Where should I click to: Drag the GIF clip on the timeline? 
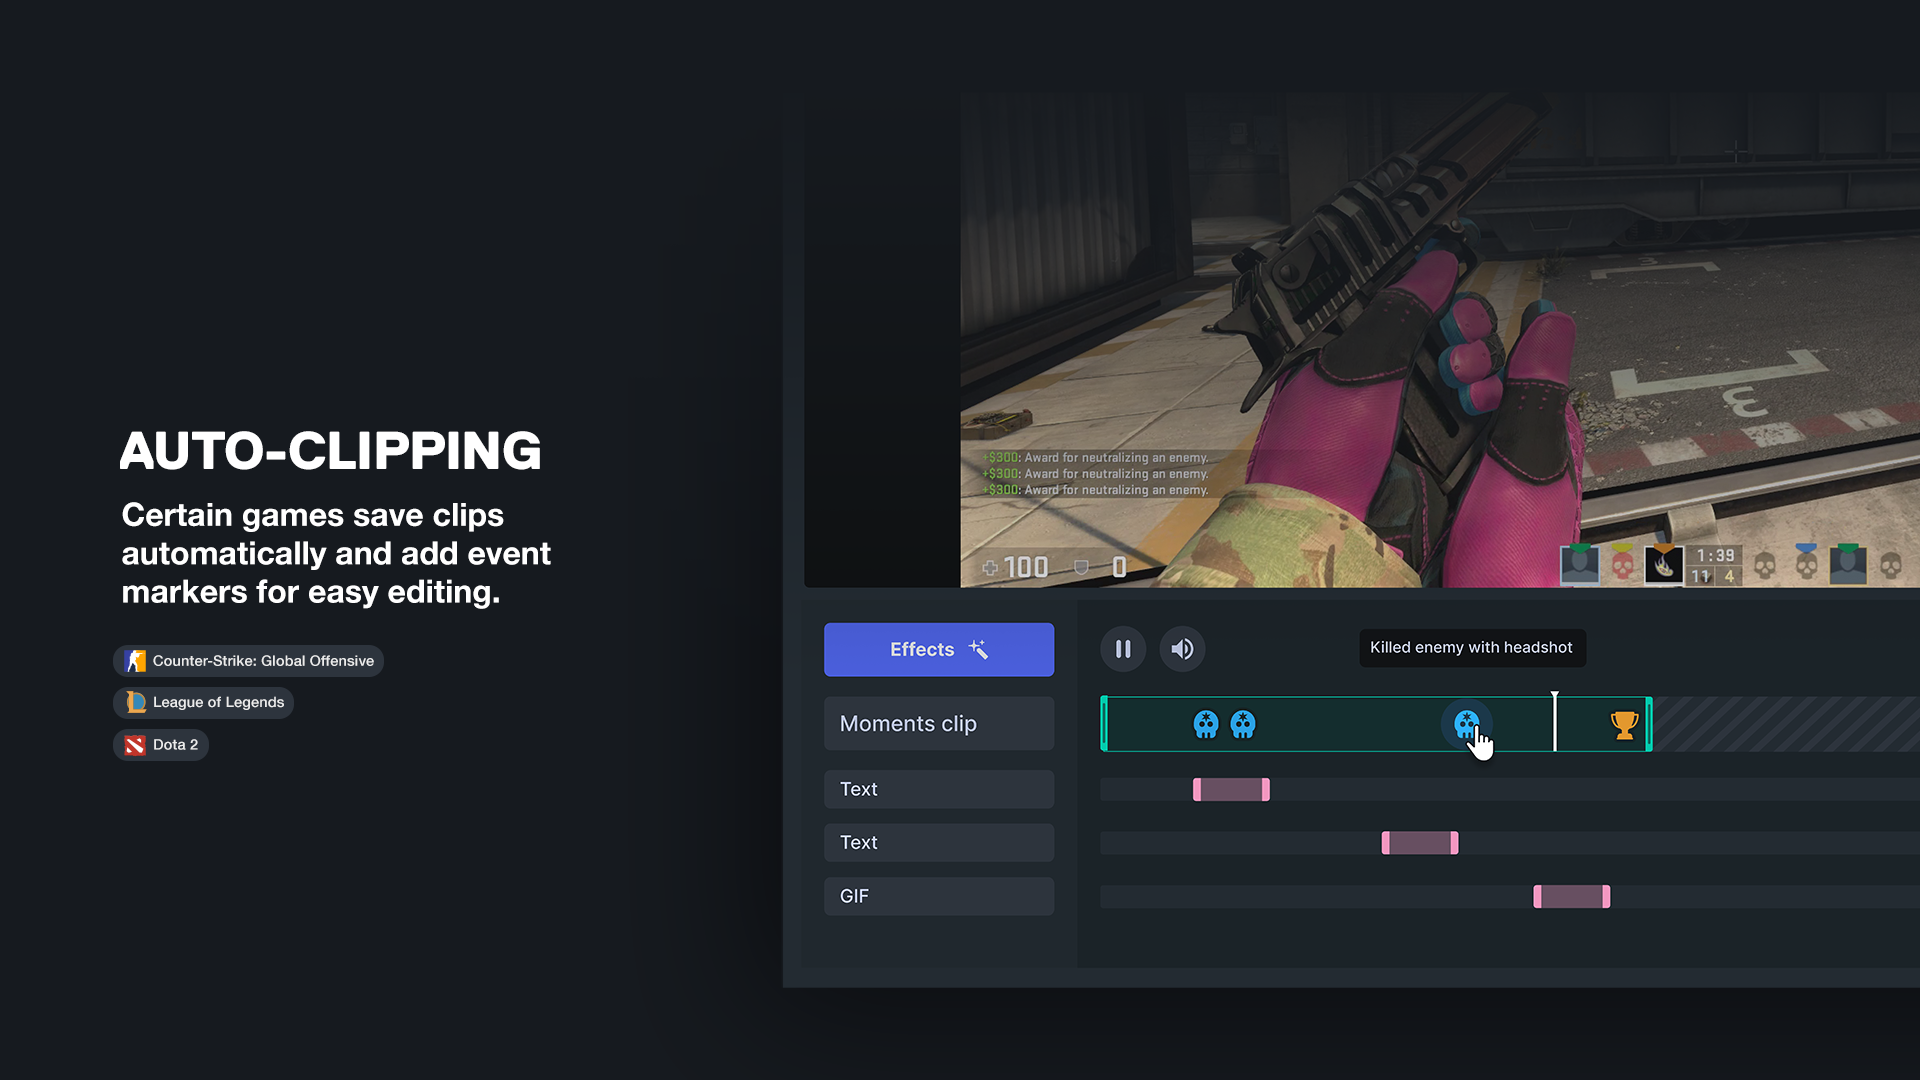coord(1572,895)
